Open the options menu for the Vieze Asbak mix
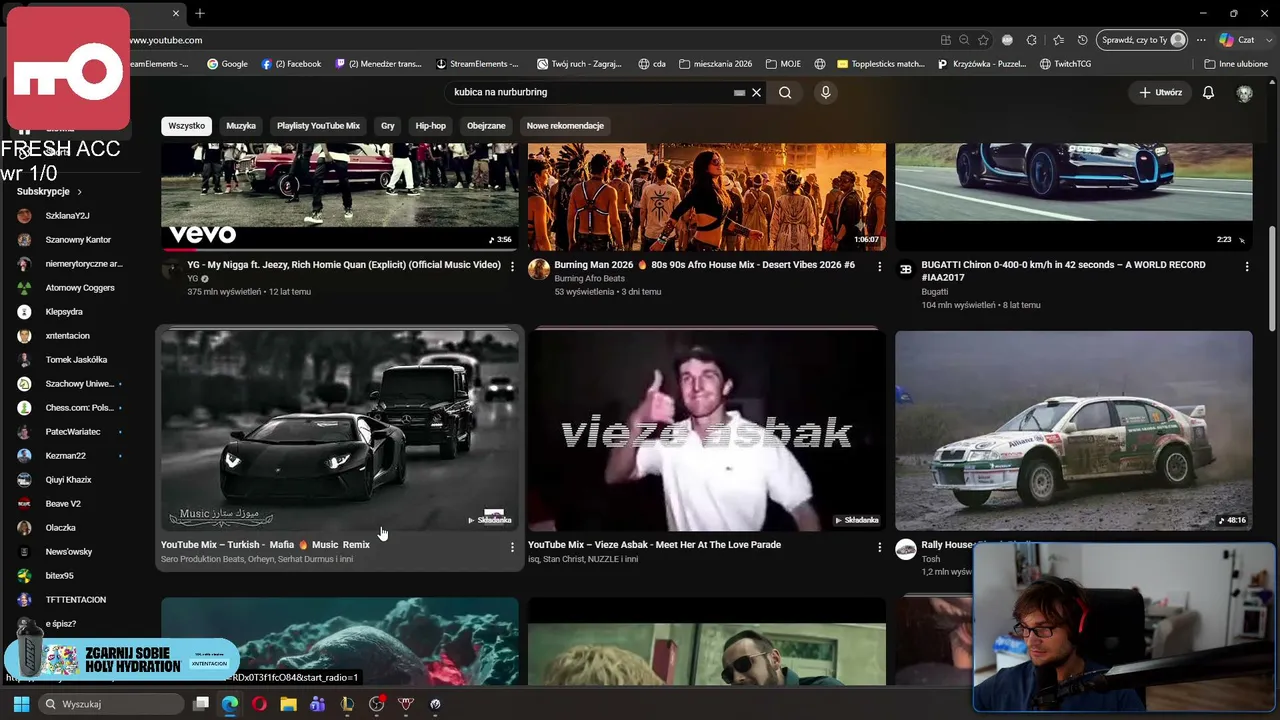The width and height of the screenshot is (1280, 720). (x=879, y=547)
